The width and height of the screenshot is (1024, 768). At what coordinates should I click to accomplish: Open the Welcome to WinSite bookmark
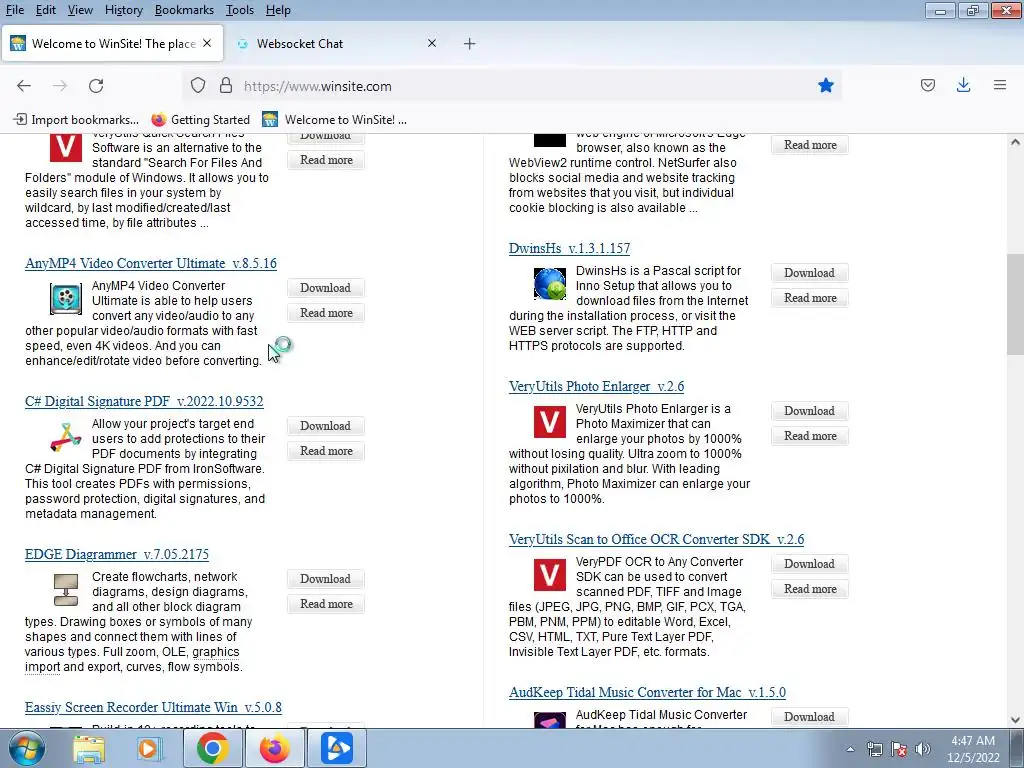tap(334, 120)
